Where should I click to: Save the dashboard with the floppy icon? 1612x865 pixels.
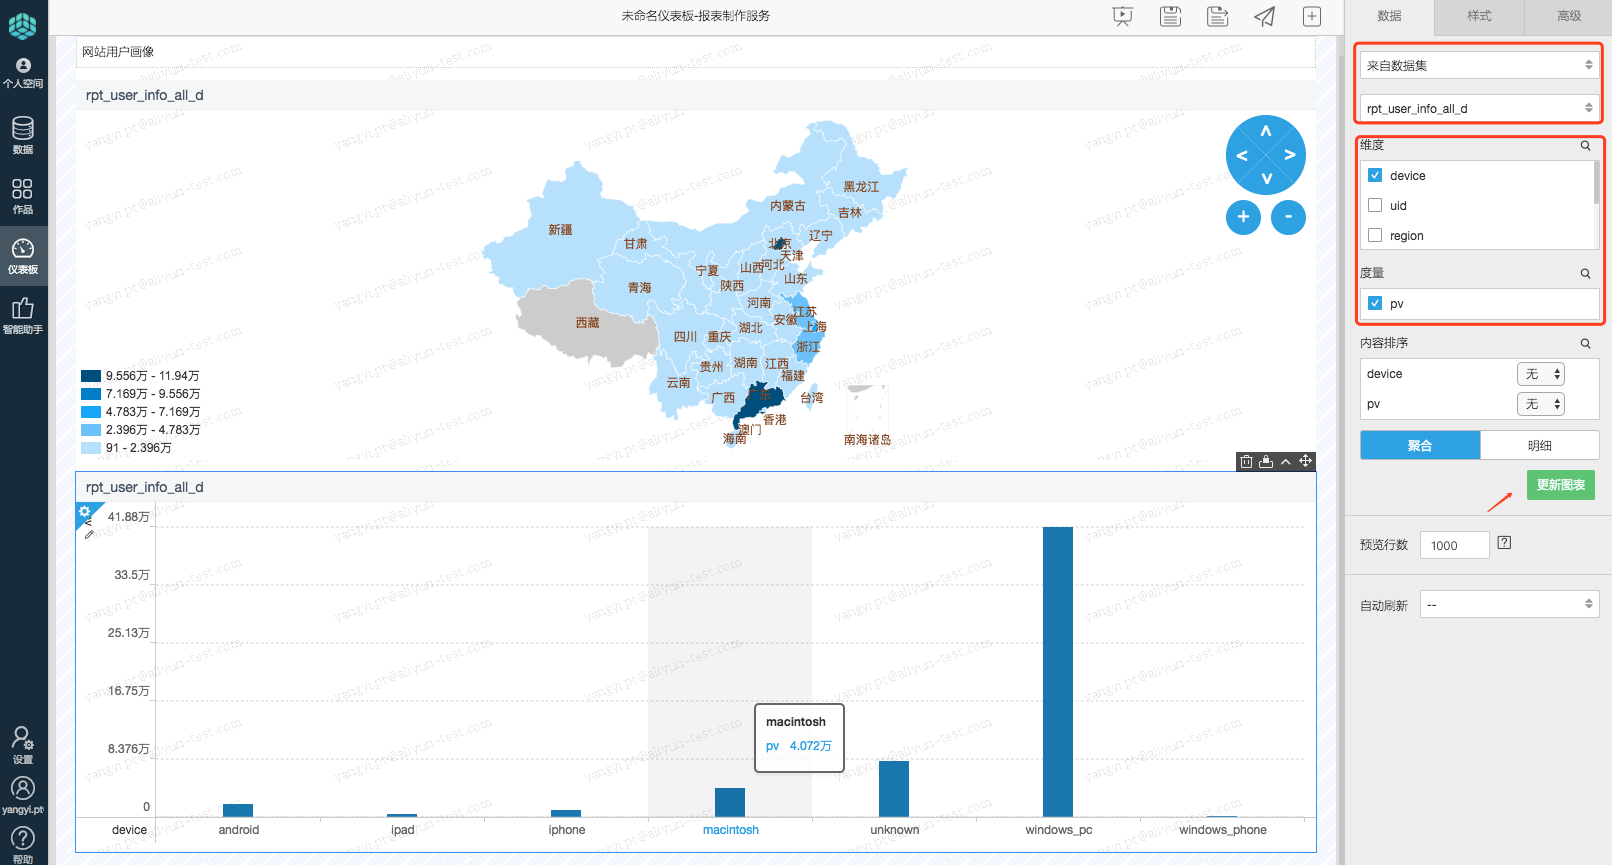click(1170, 16)
